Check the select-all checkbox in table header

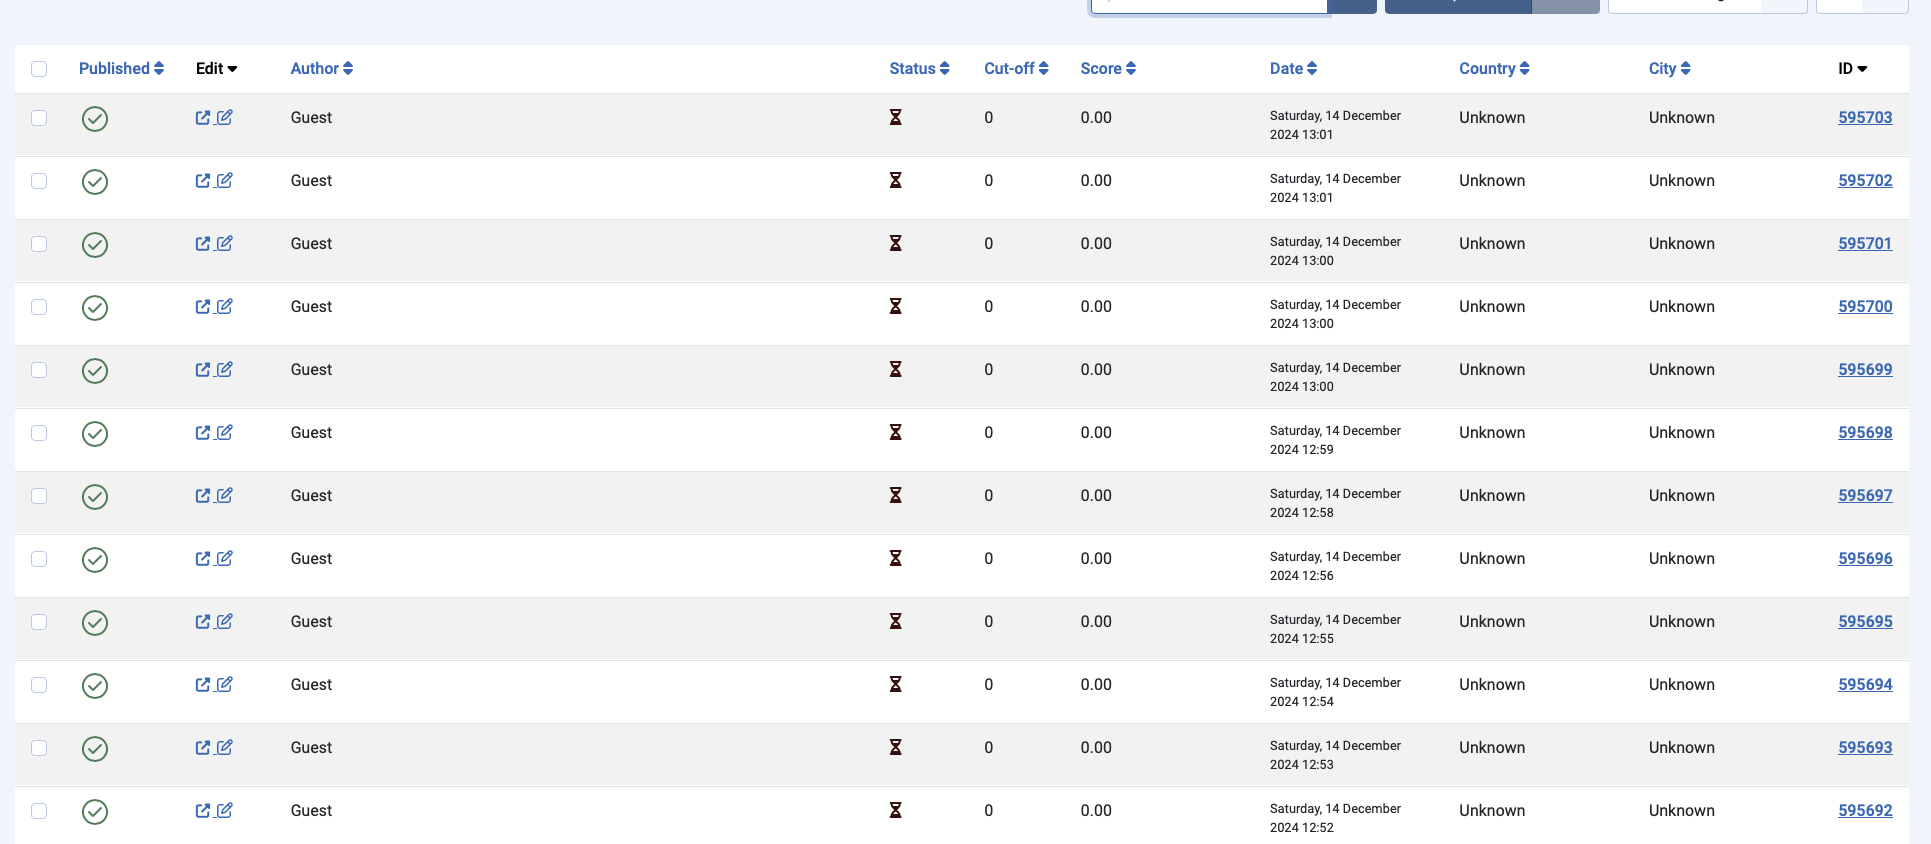(39, 69)
